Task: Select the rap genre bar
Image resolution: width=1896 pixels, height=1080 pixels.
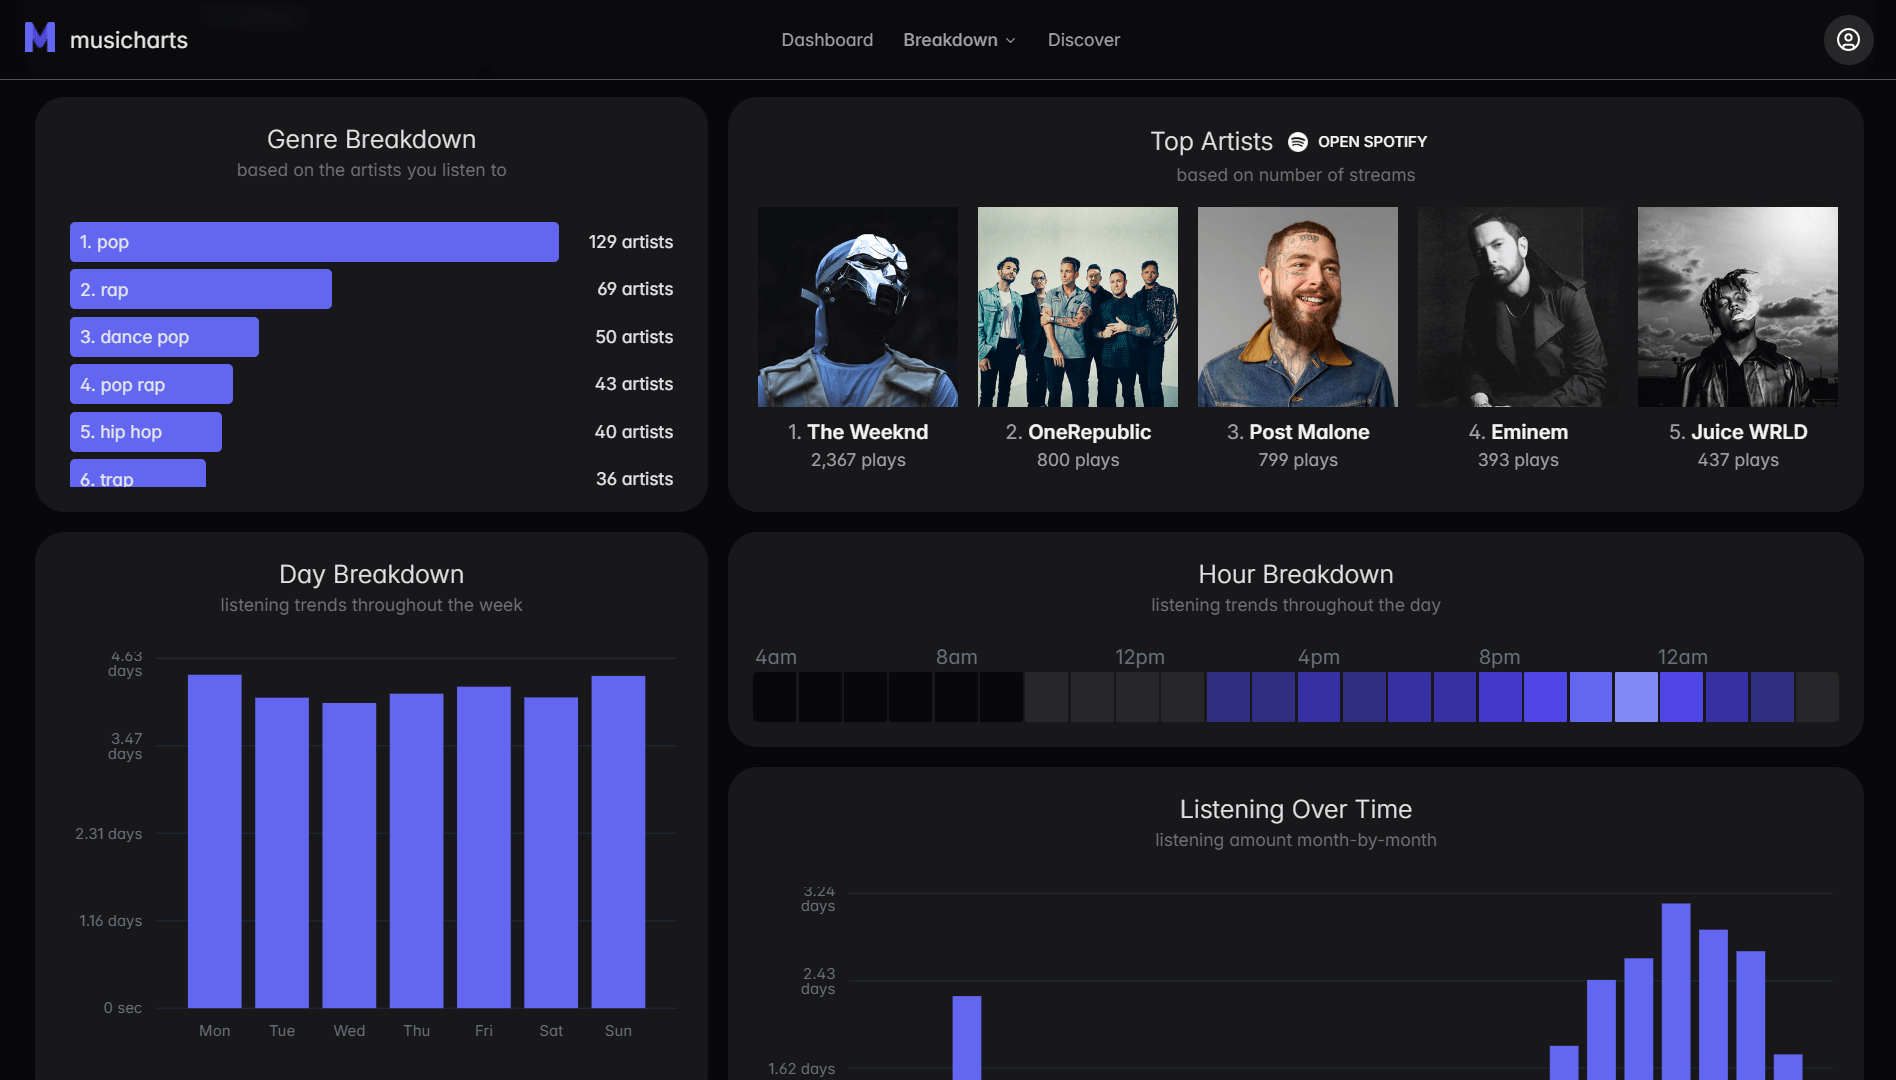Action: click(x=201, y=289)
